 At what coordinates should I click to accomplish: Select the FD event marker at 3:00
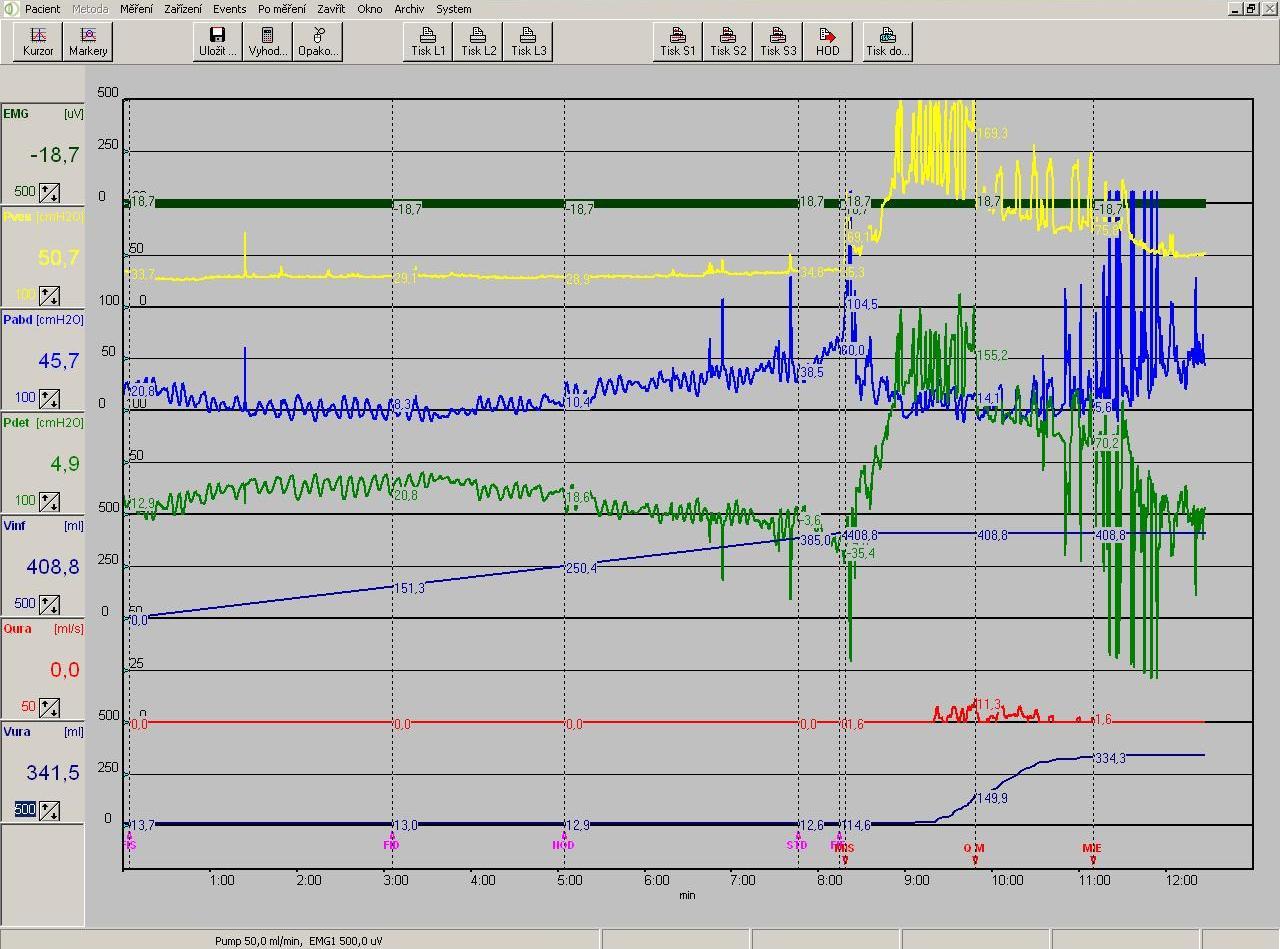391,842
